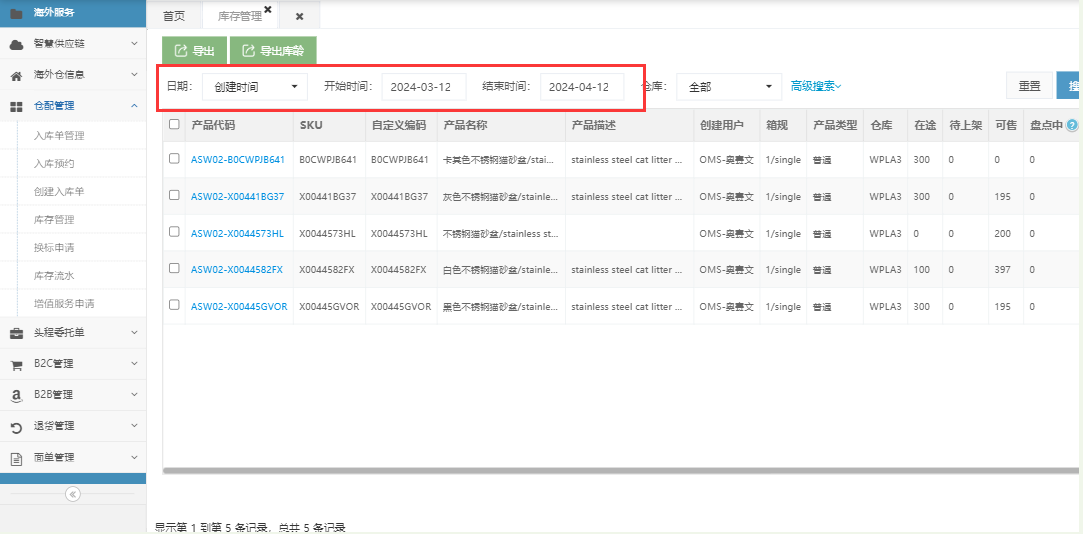Screen dimensions: 1083x534
Task: Open product link ASW02-X0044582FX
Action: (x=237, y=270)
